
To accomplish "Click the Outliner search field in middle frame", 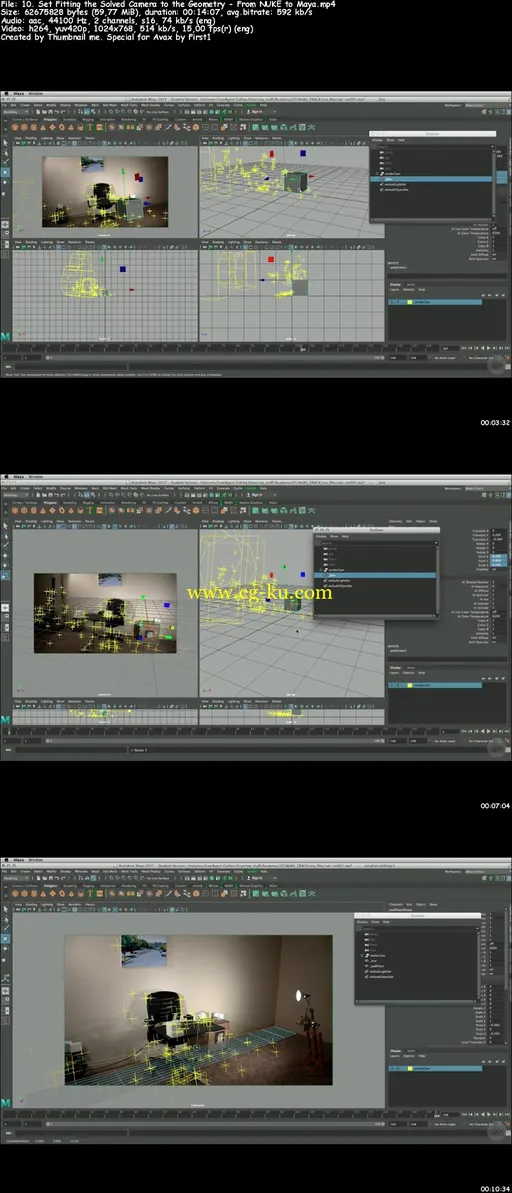I will (379, 542).
